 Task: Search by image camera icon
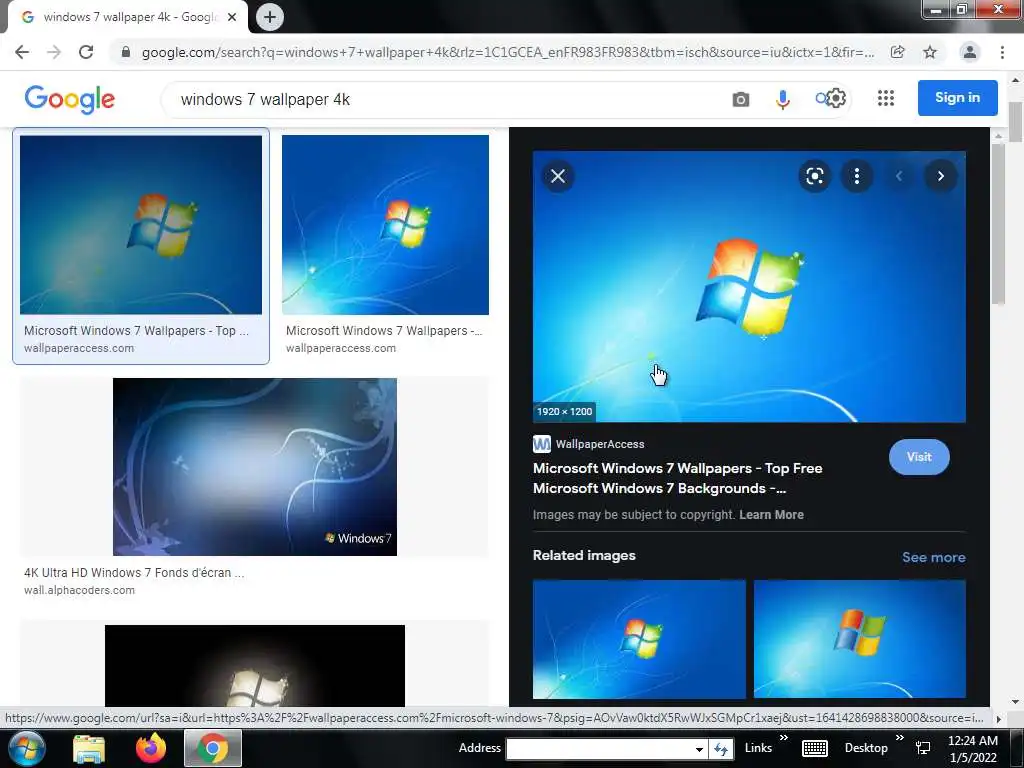click(741, 99)
